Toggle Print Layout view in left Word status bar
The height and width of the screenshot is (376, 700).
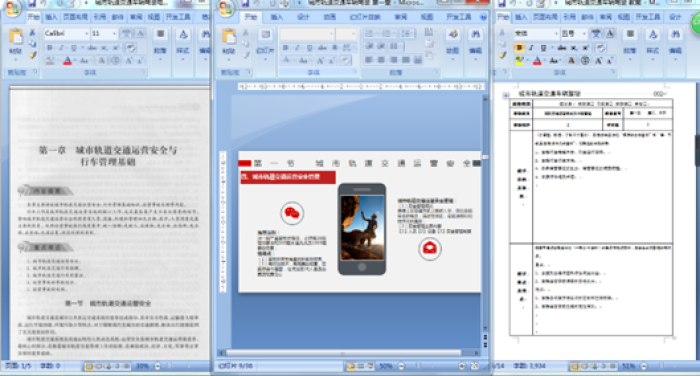89,366
